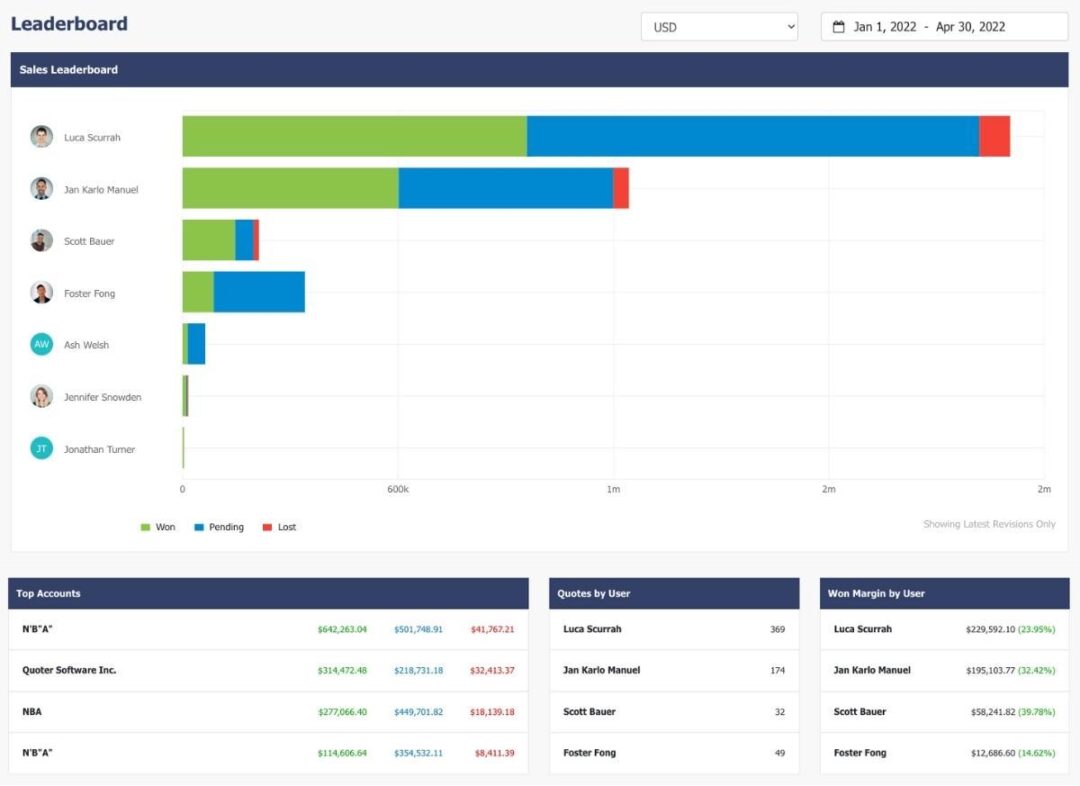Click the red Lost legend swatch
Viewport: 1080px width, 786px height.
[267, 528]
